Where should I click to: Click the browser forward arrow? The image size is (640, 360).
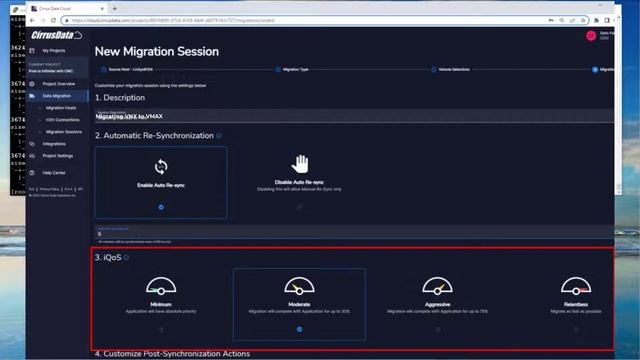point(43,20)
